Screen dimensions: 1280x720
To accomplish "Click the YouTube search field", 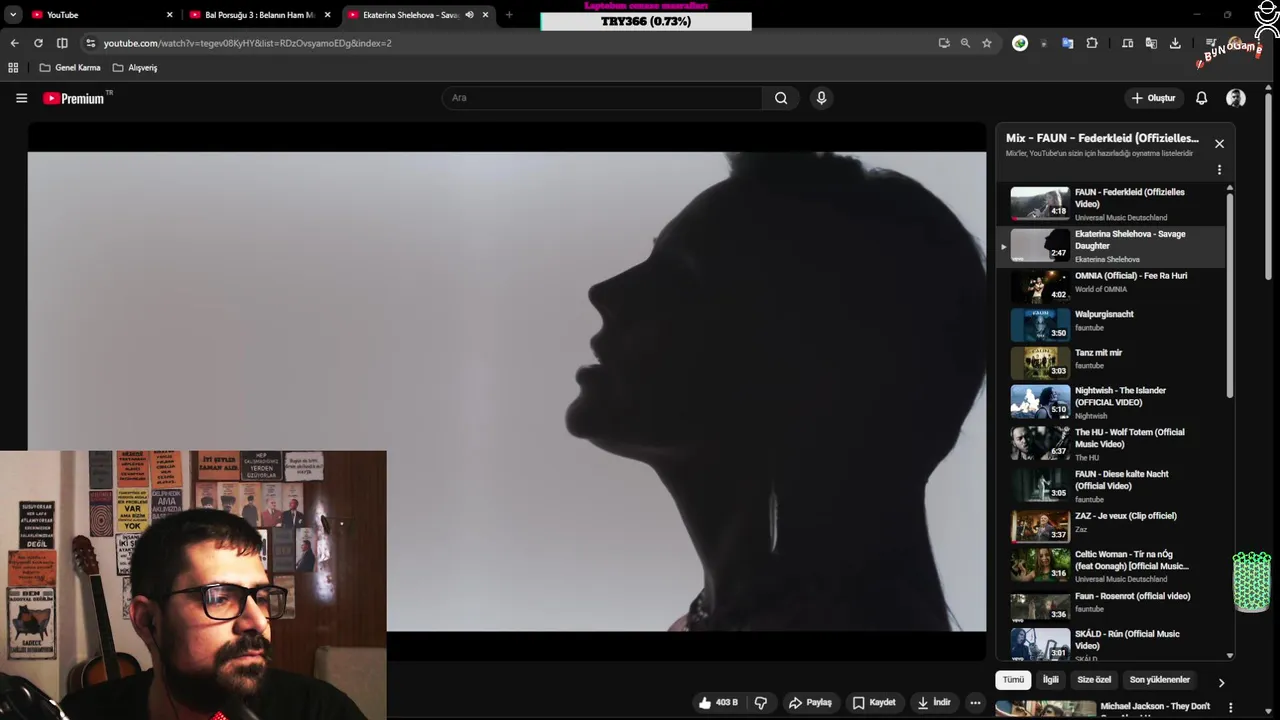I will tap(602, 98).
